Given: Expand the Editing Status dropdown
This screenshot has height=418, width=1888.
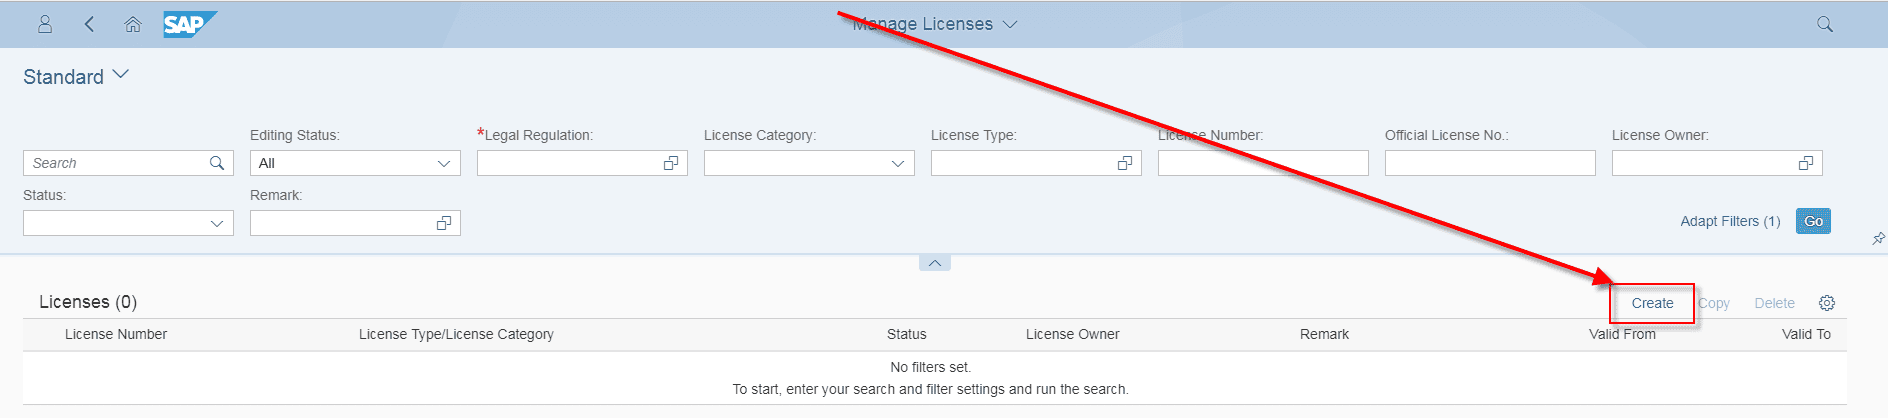Looking at the screenshot, I should pyautogui.click(x=444, y=163).
